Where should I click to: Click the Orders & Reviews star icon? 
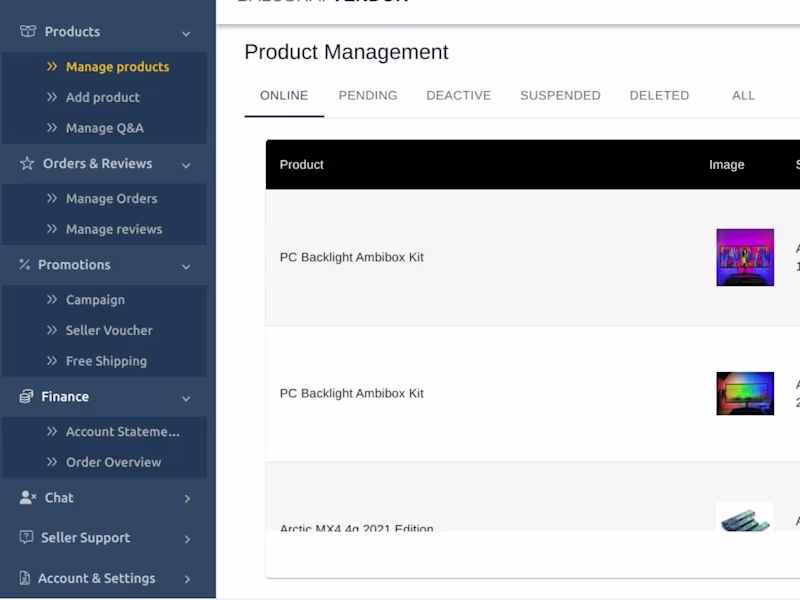point(27,163)
